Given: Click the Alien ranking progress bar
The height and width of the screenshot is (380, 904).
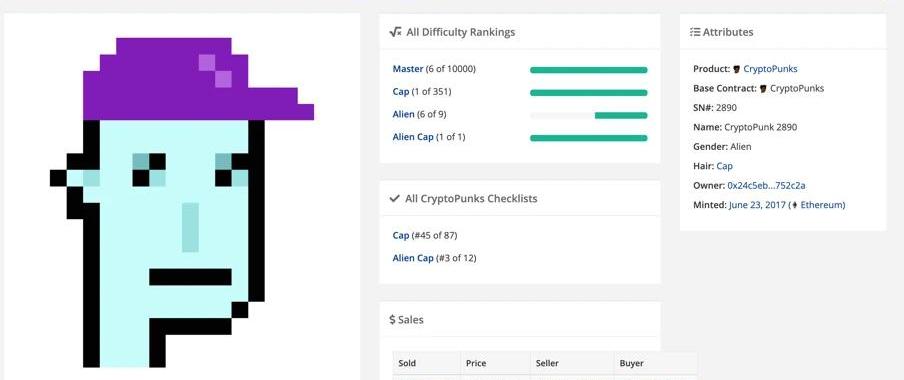Looking at the screenshot, I should tap(589, 115).
